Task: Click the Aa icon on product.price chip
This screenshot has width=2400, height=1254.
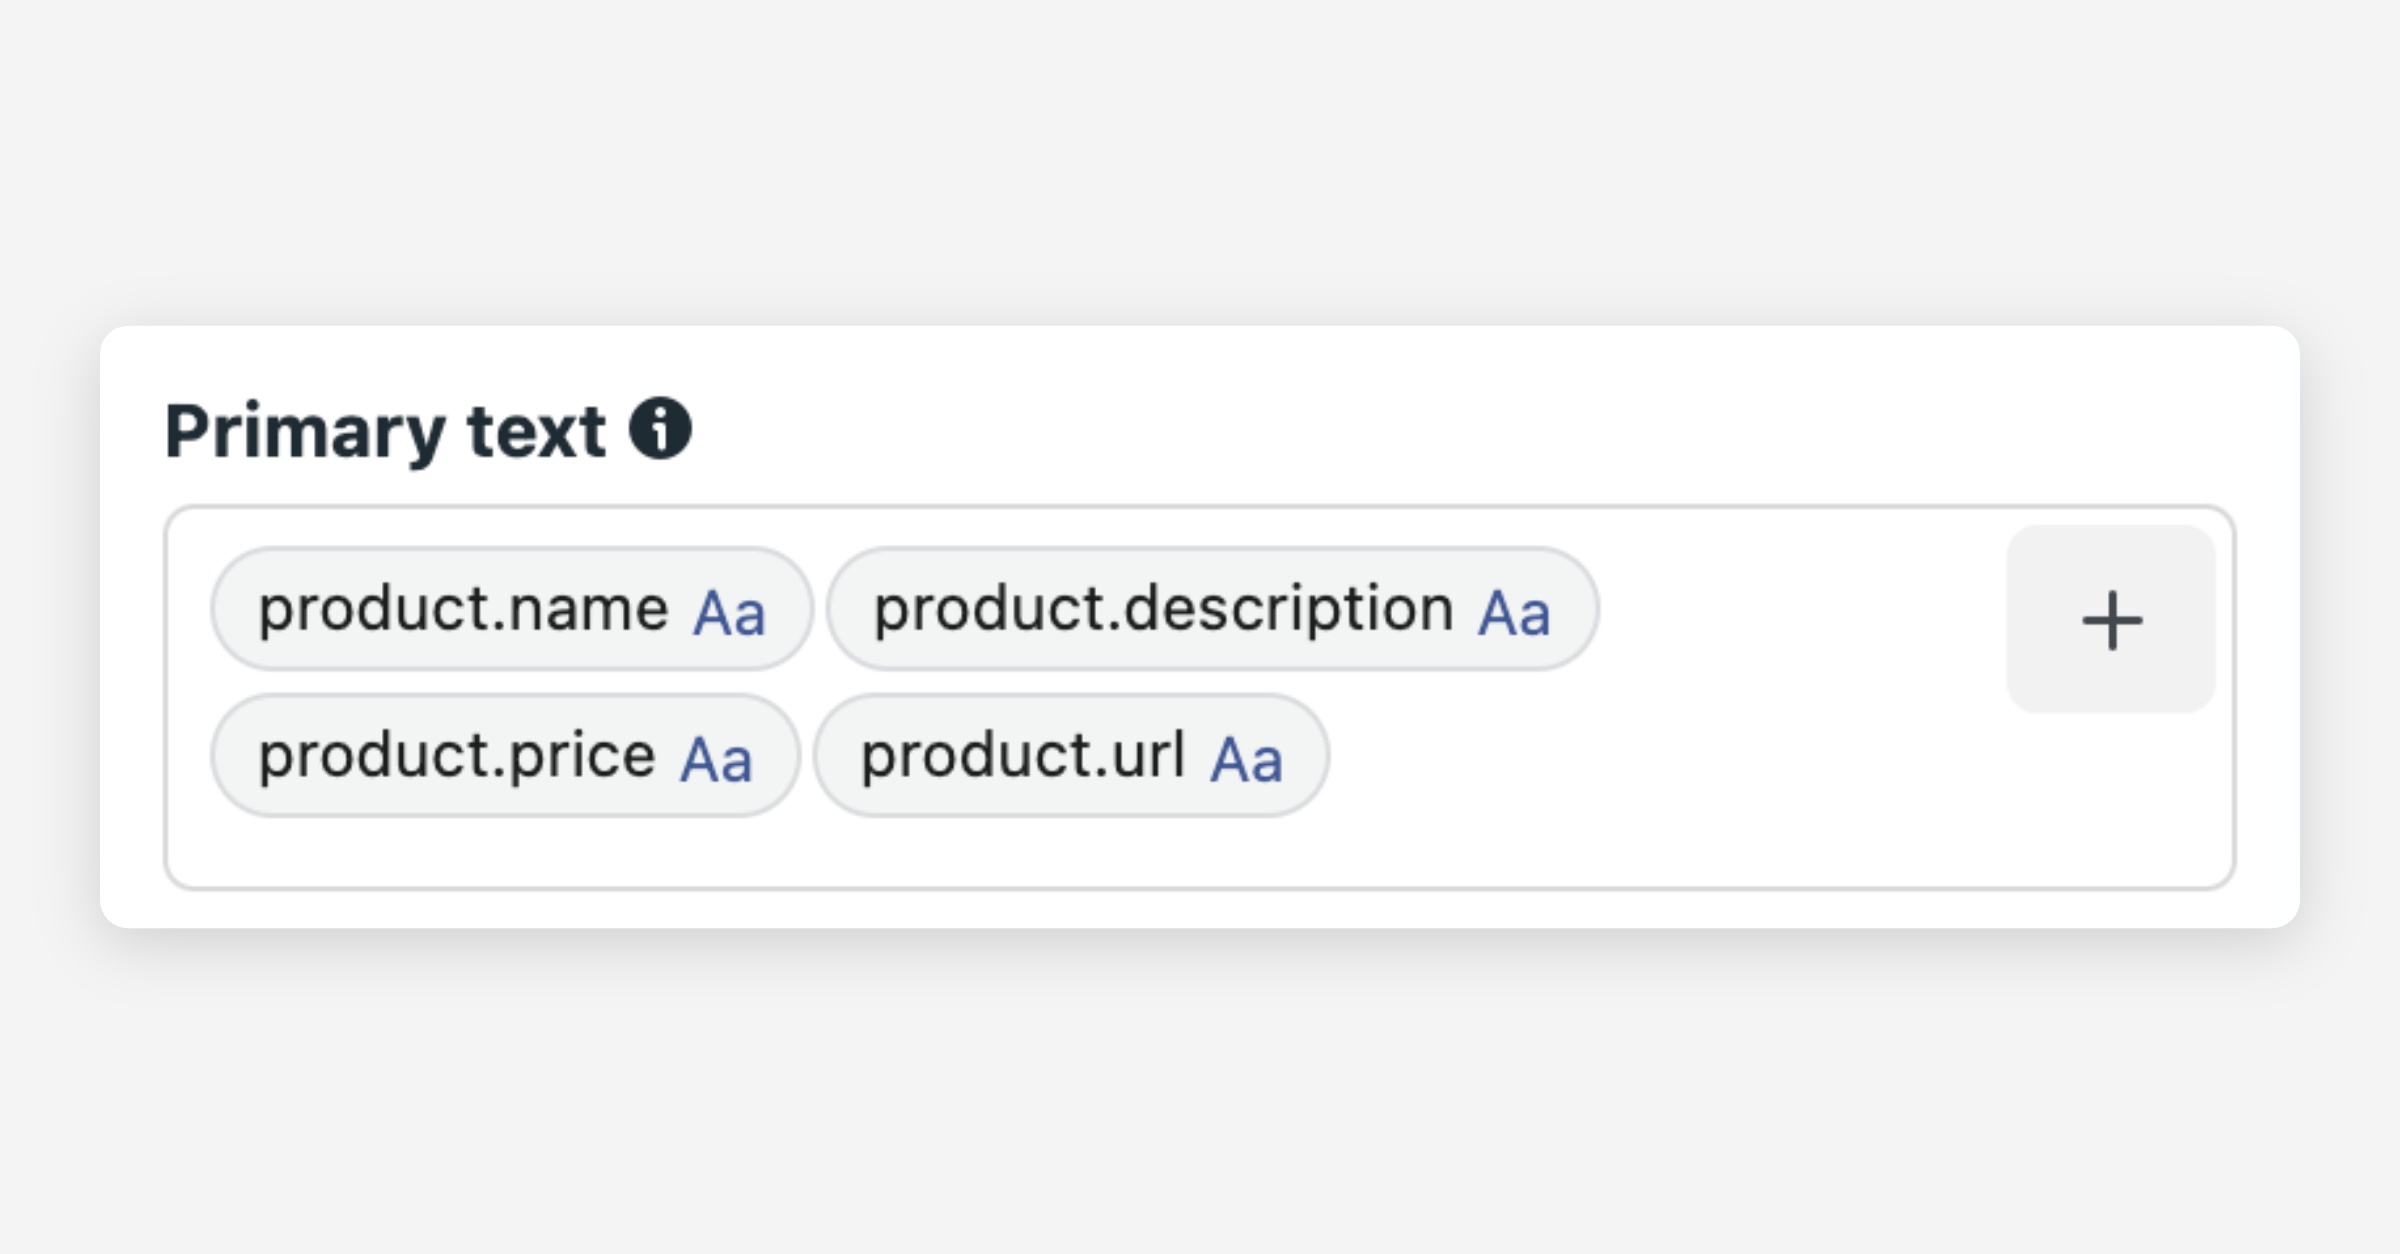Action: [716, 759]
